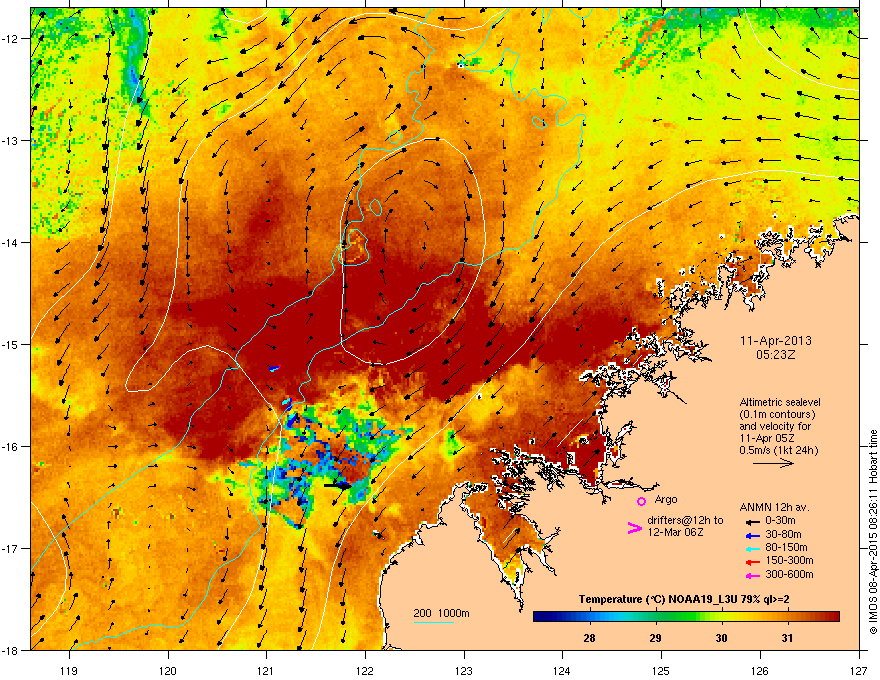Click the '122' longitude axis label

point(365,670)
